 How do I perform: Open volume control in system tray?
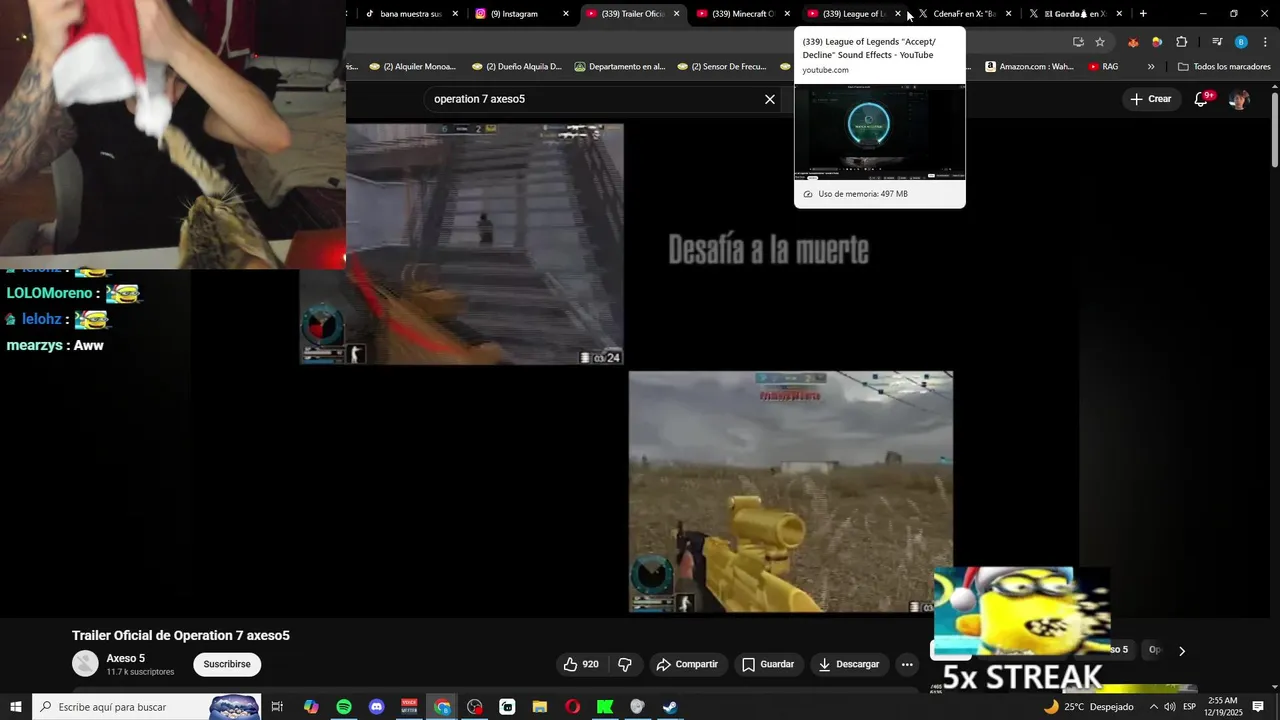point(1169,707)
